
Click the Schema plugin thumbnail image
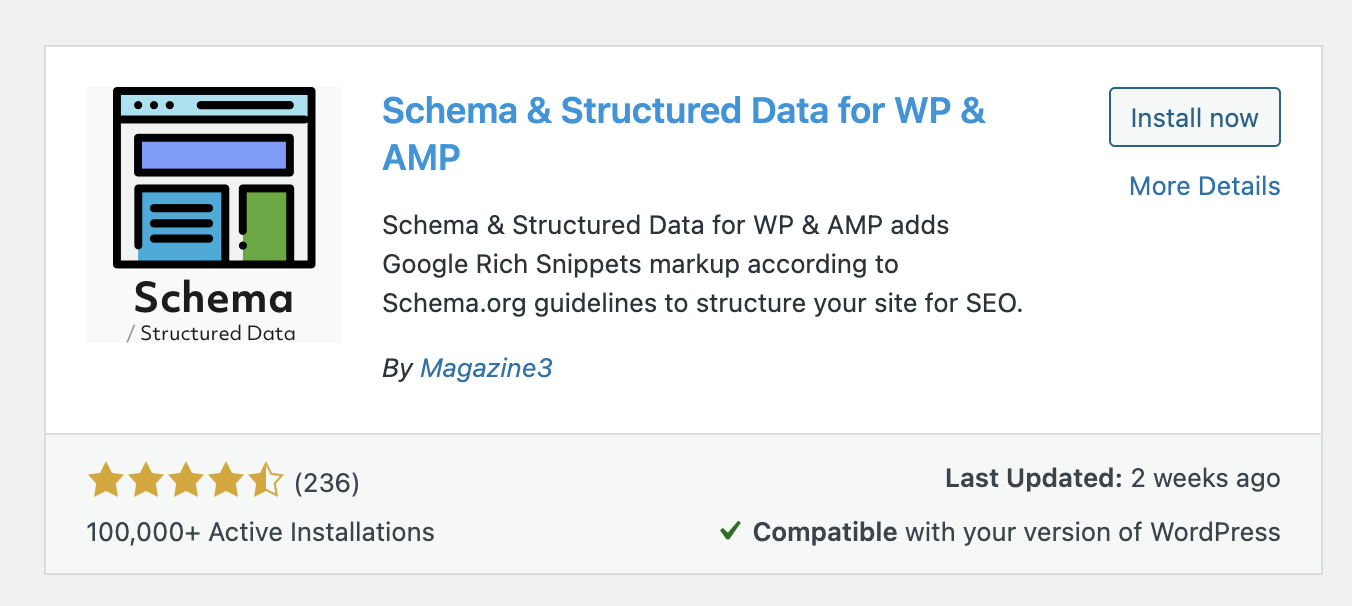[x=214, y=215]
